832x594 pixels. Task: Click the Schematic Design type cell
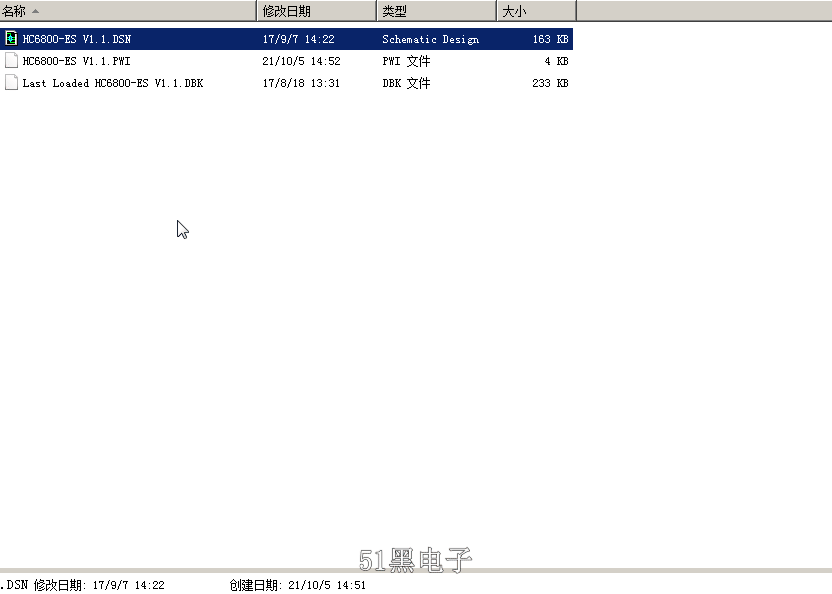(431, 39)
